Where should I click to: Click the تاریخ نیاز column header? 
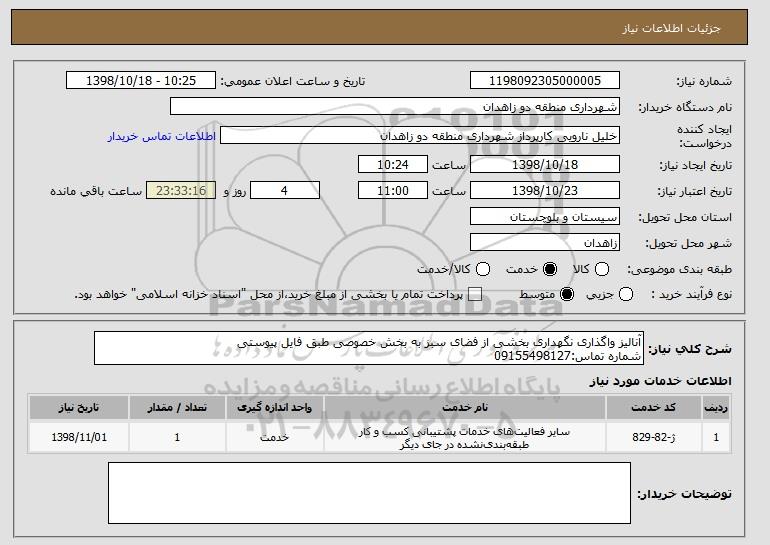point(79,408)
